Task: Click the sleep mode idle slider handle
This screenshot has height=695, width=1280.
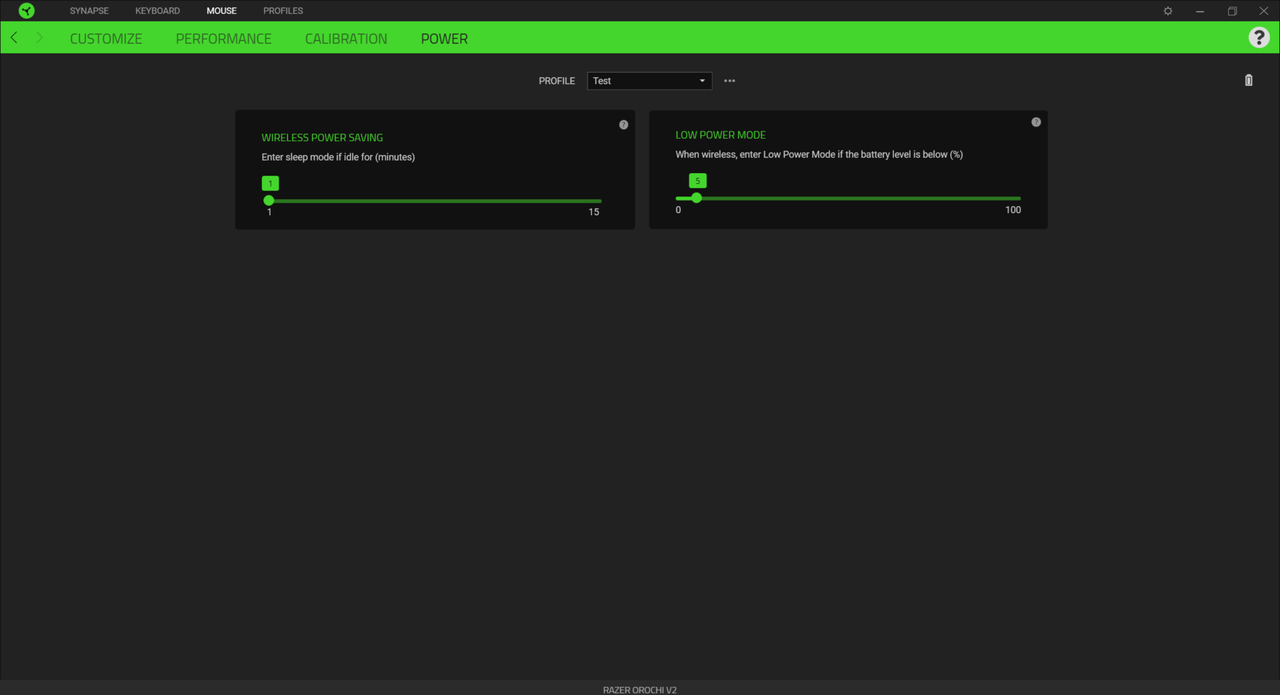Action: point(269,201)
